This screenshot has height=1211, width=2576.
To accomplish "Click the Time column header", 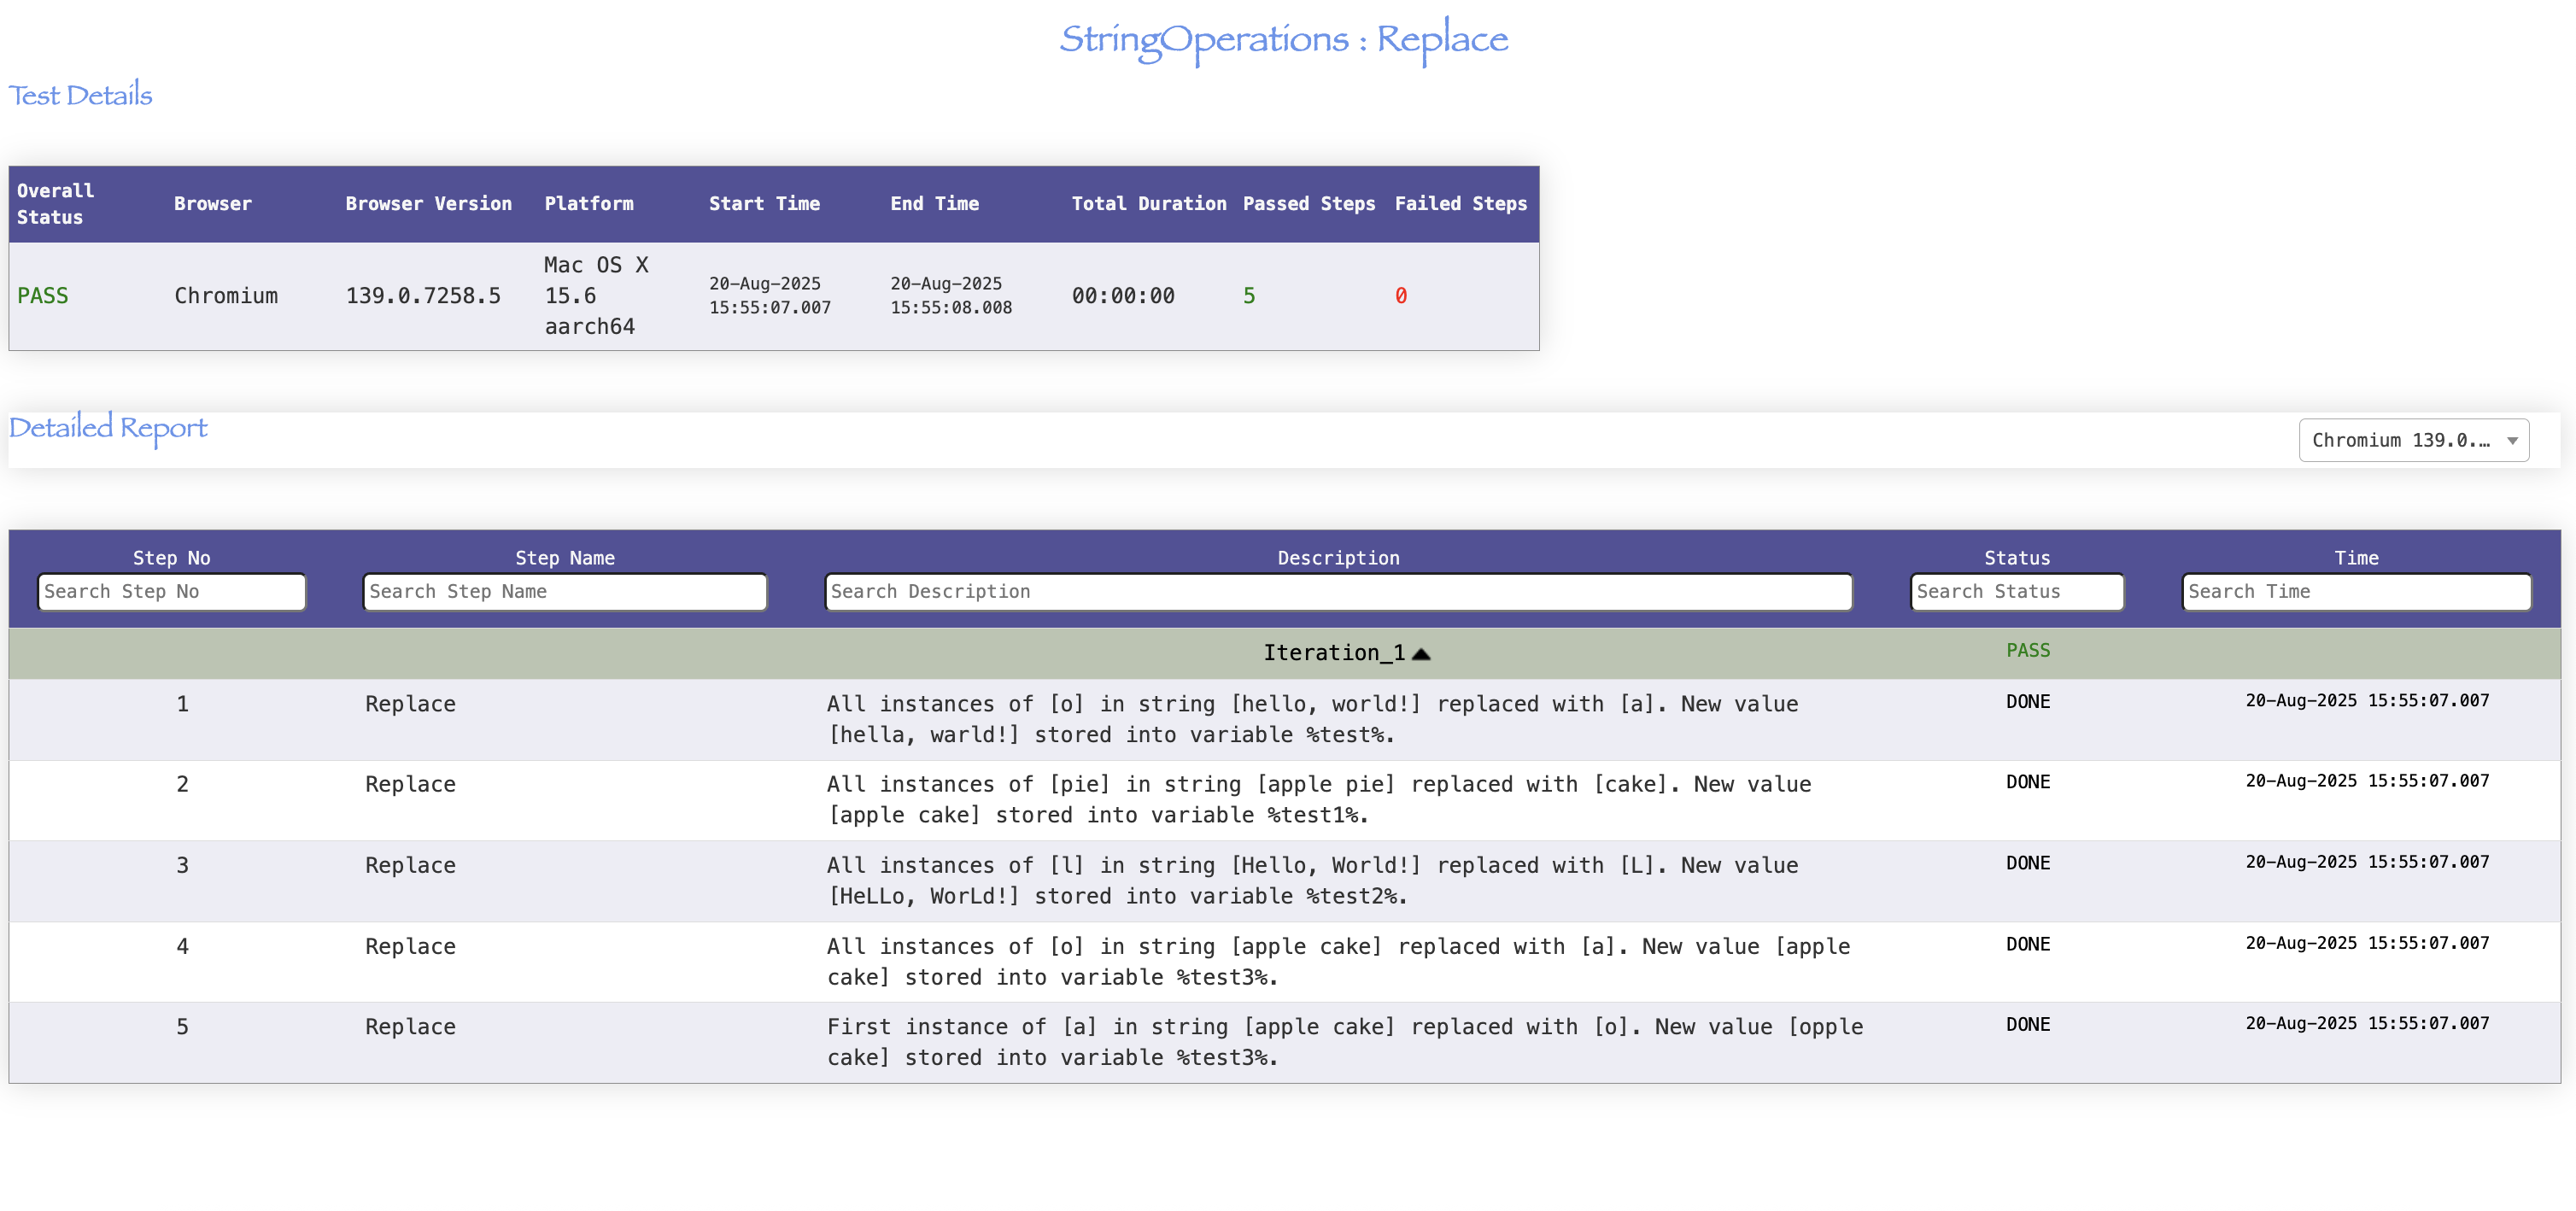I will (2355, 558).
